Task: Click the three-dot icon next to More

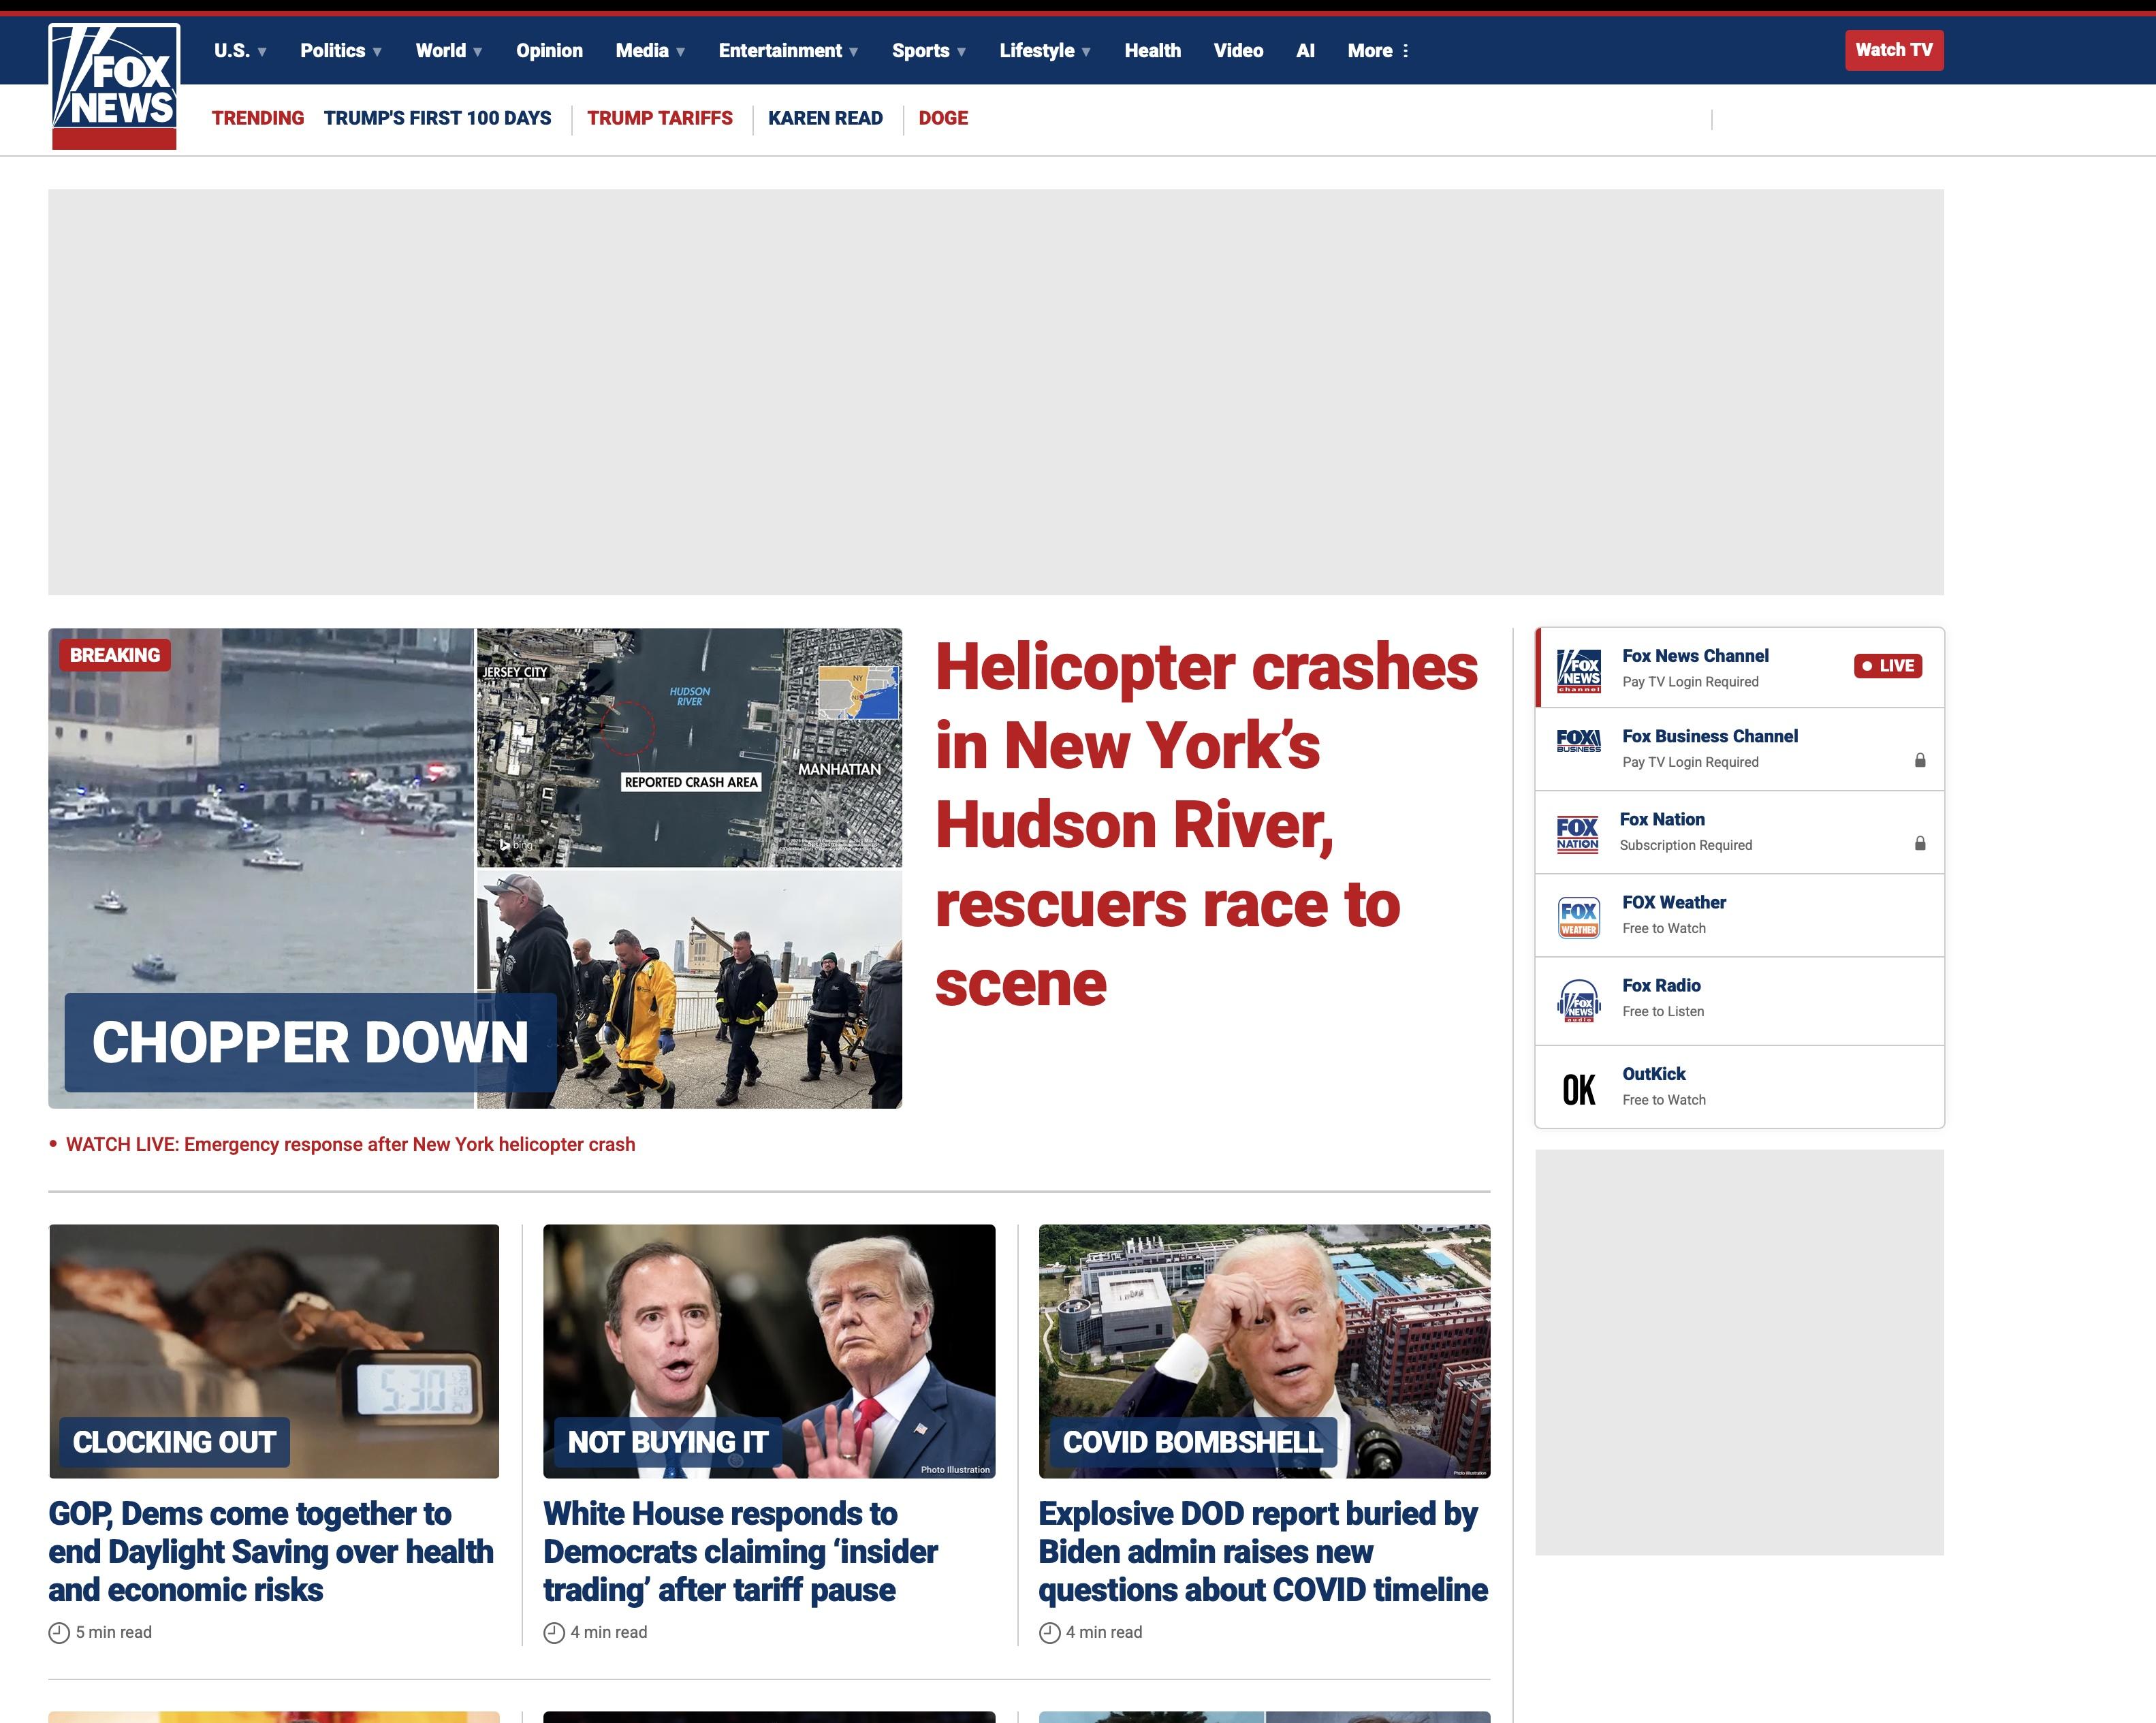Action: pyautogui.click(x=1406, y=51)
